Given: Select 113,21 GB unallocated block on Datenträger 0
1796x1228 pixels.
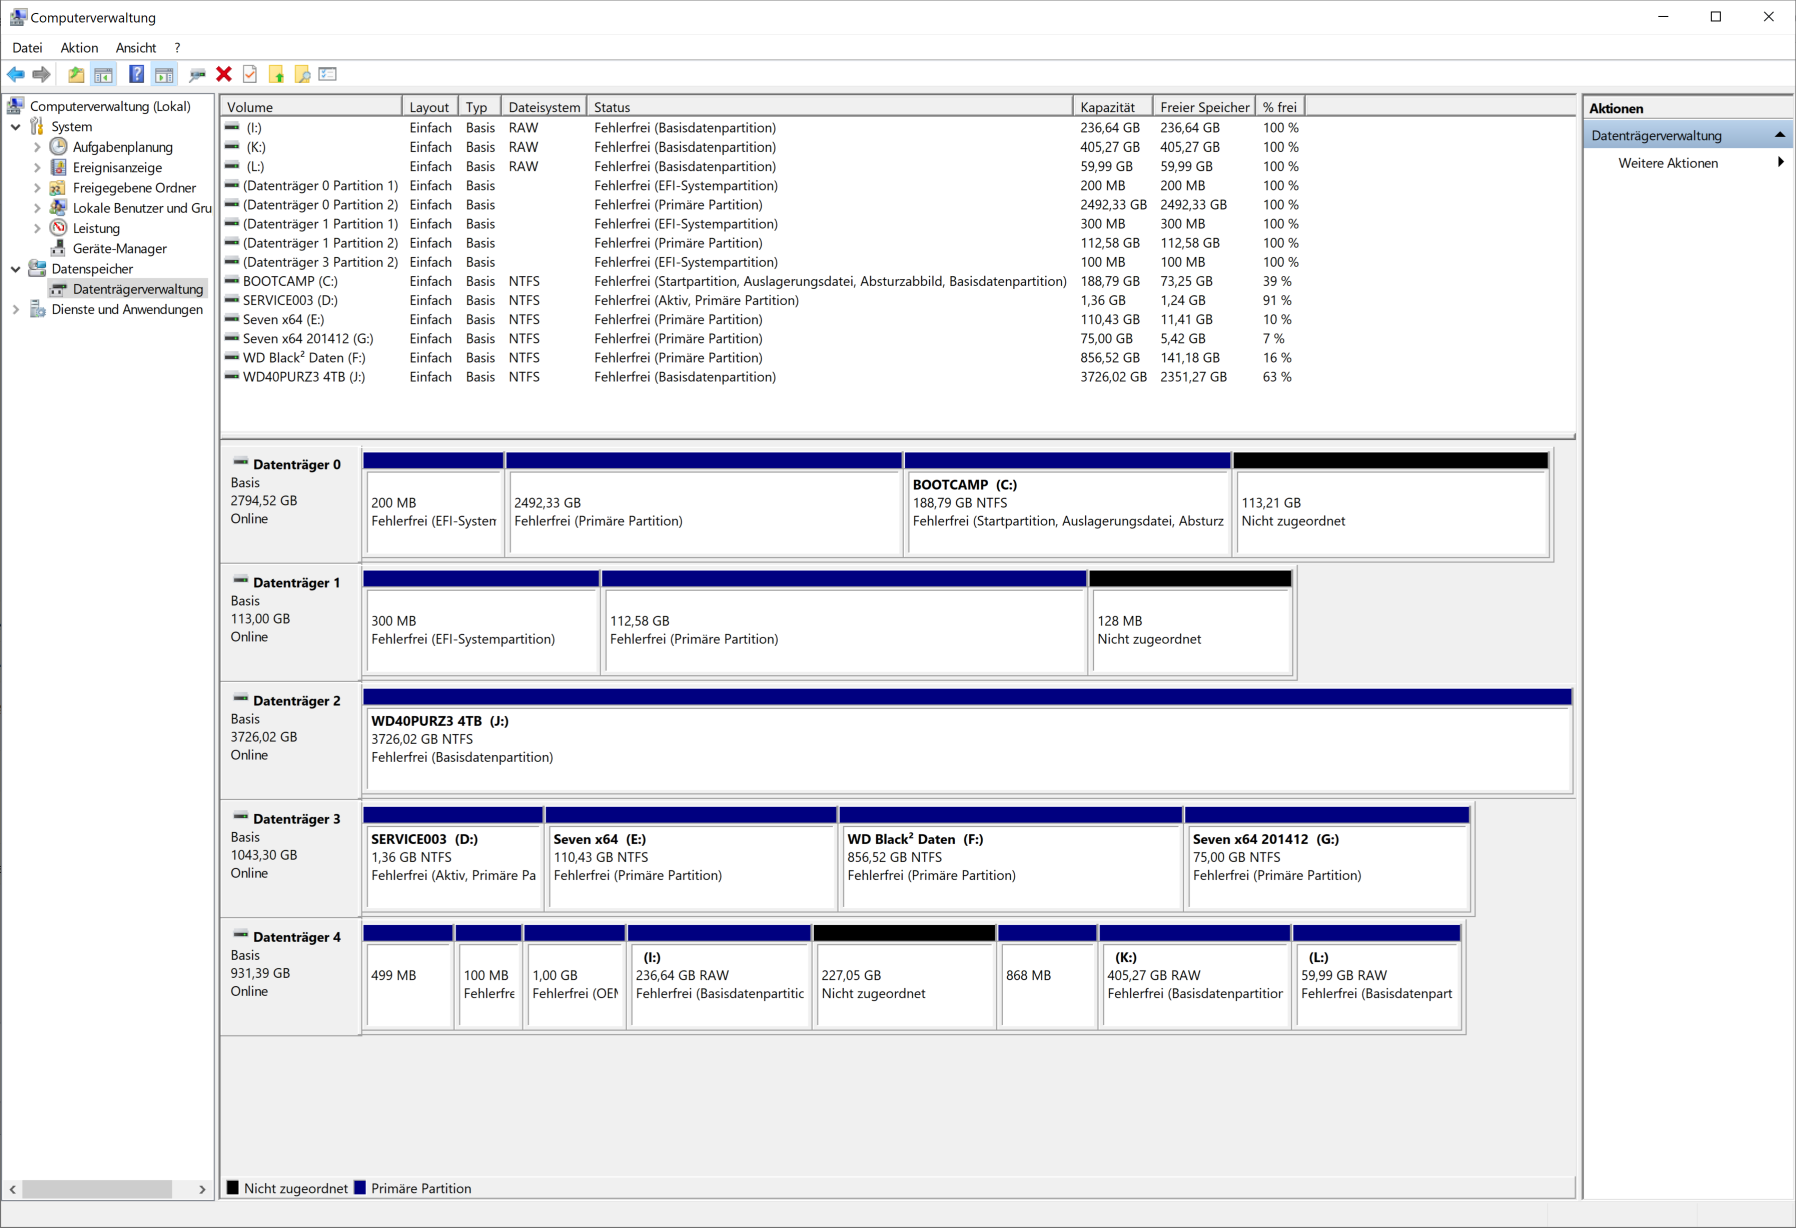Looking at the screenshot, I should click(1392, 504).
